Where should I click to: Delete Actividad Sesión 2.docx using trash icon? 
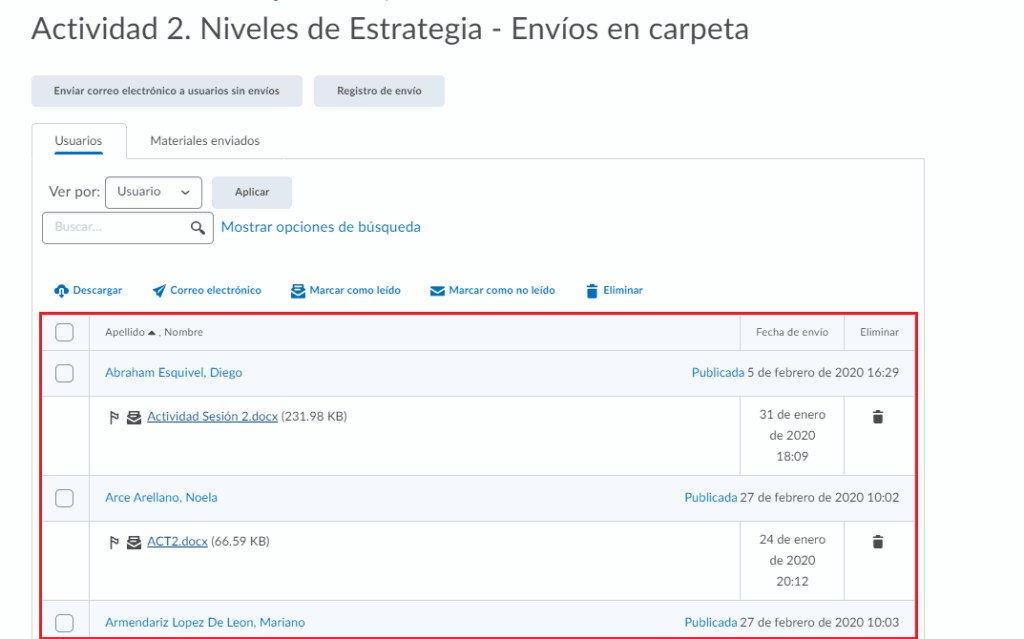[x=878, y=417]
